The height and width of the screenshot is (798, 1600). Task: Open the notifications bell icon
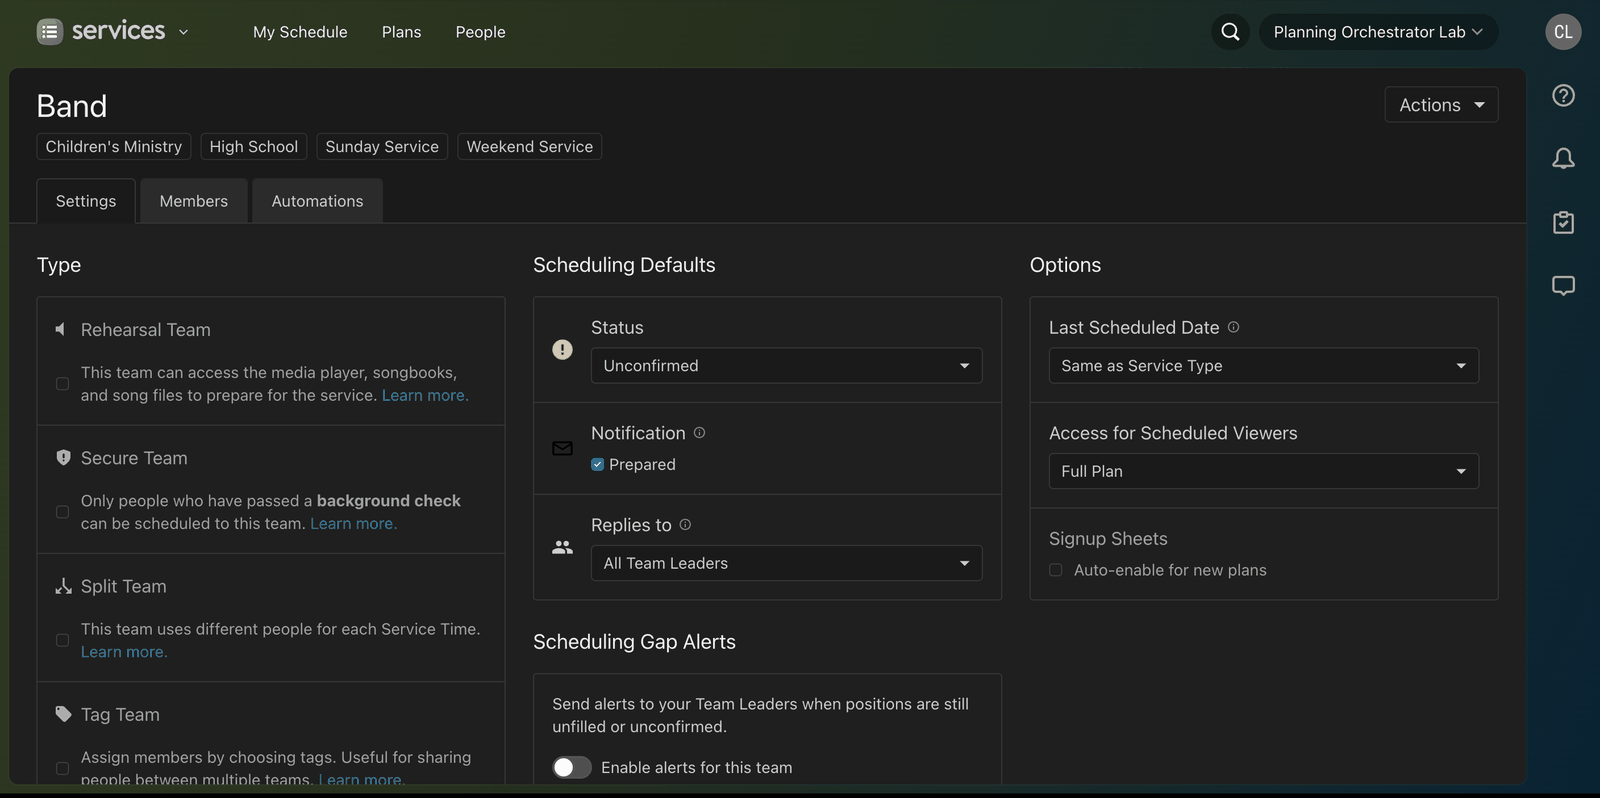[1563, 158]
